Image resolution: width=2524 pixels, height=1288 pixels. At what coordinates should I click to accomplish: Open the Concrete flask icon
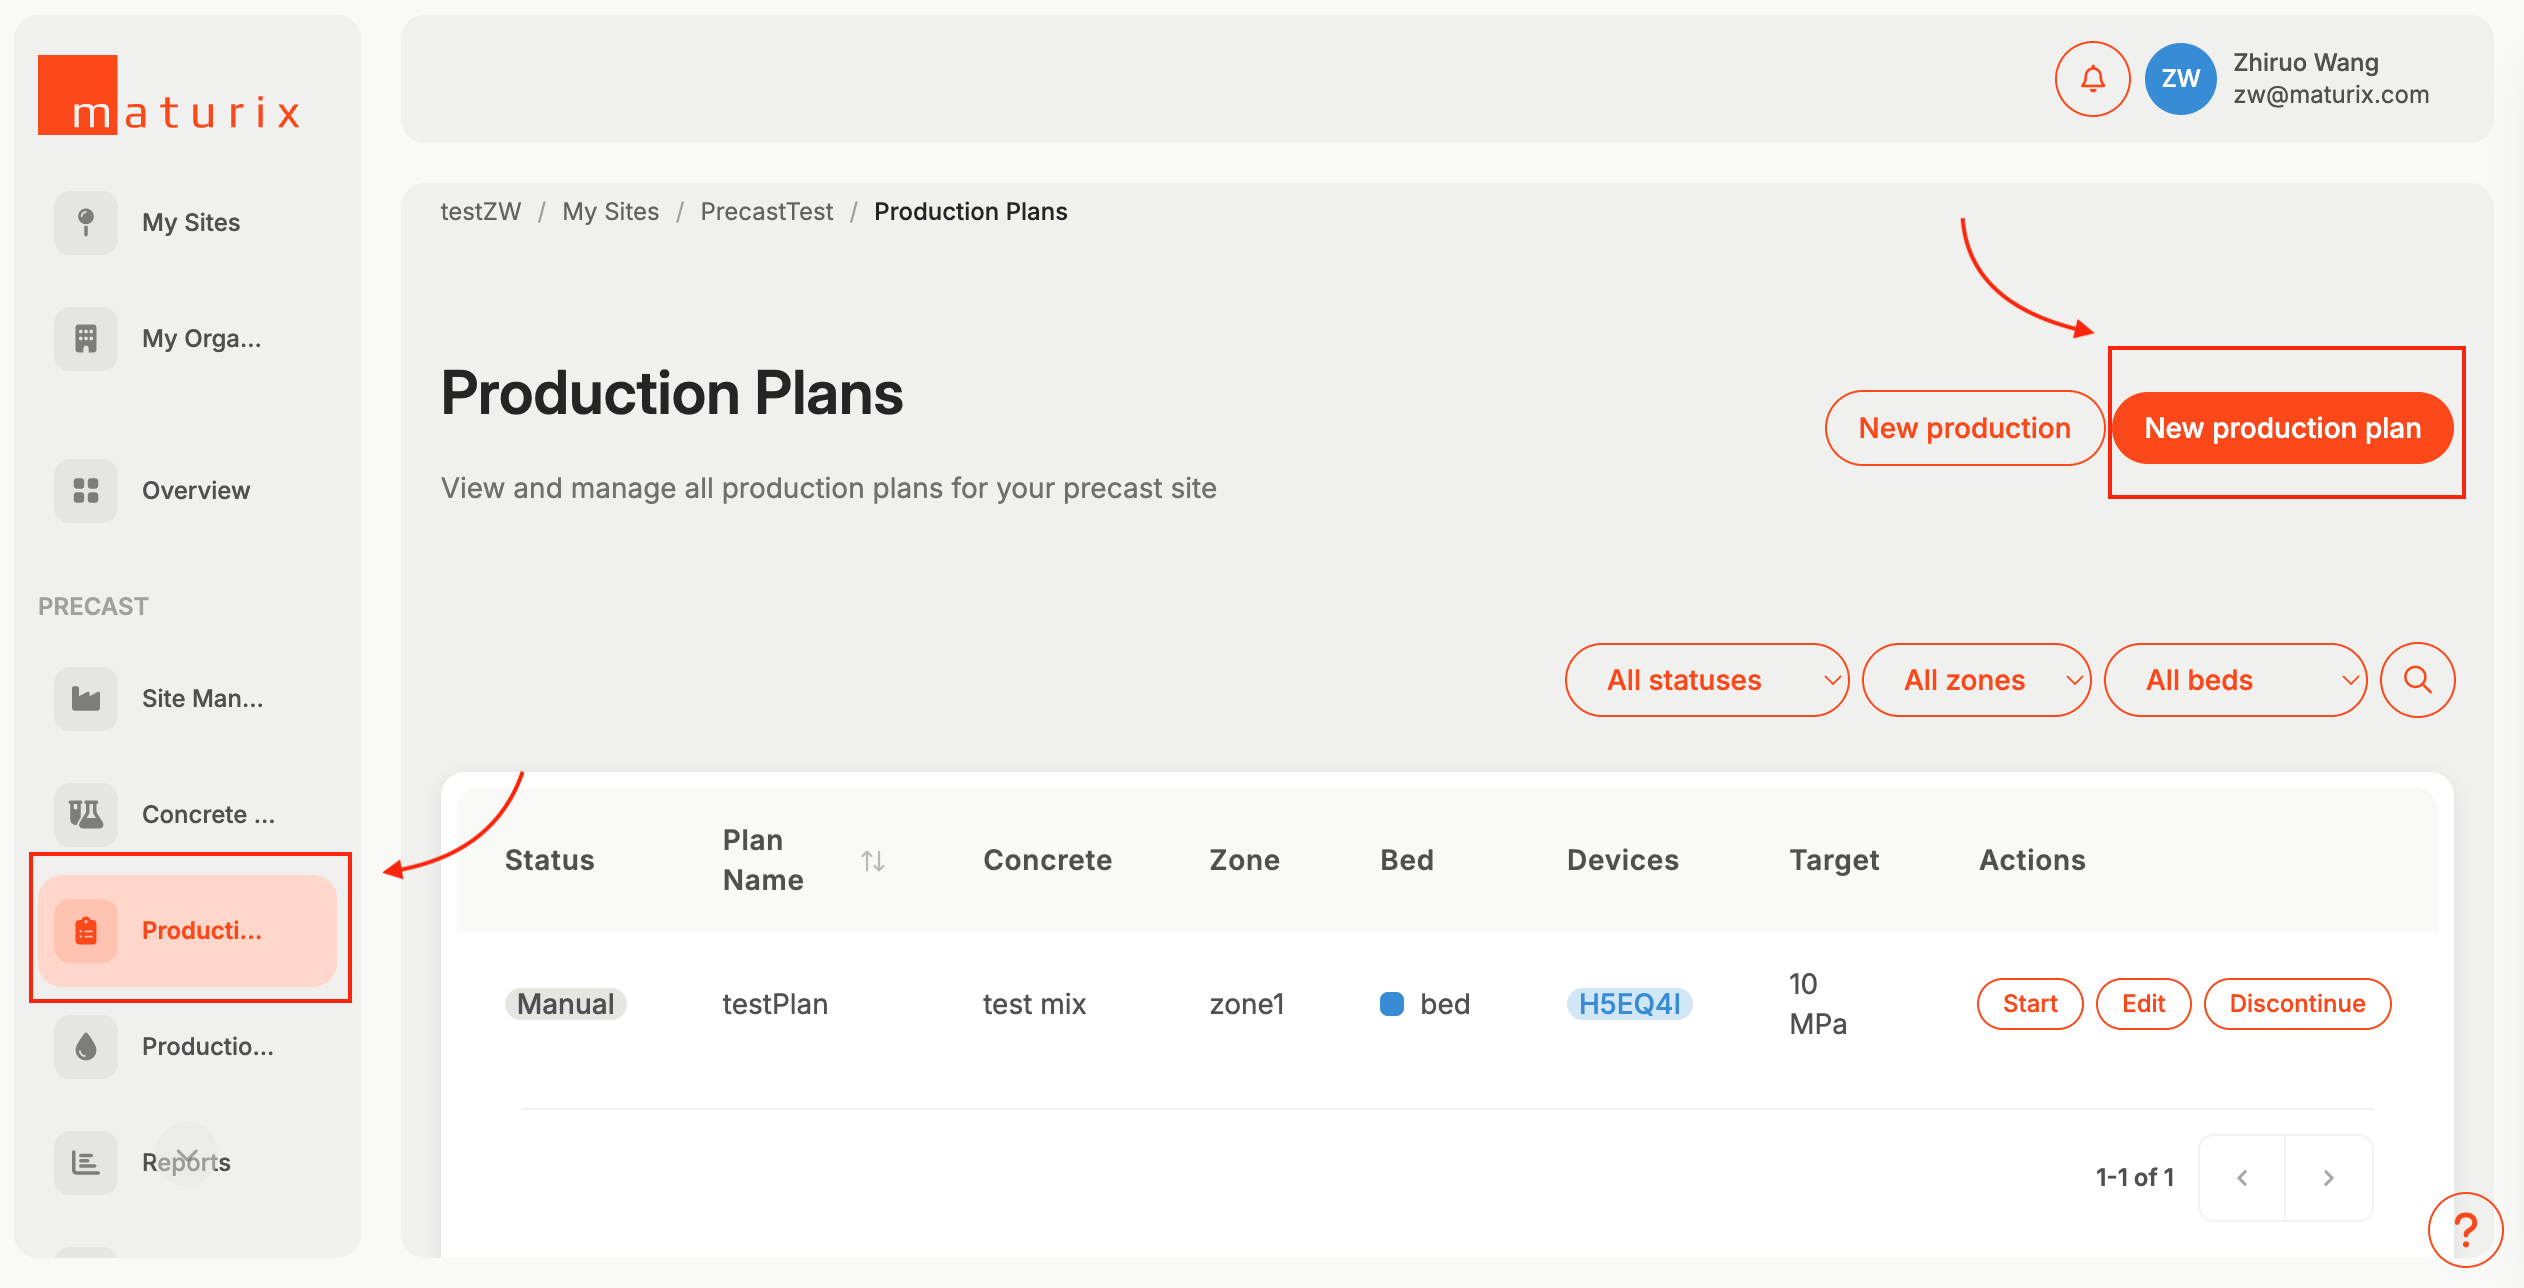(86, 814)
